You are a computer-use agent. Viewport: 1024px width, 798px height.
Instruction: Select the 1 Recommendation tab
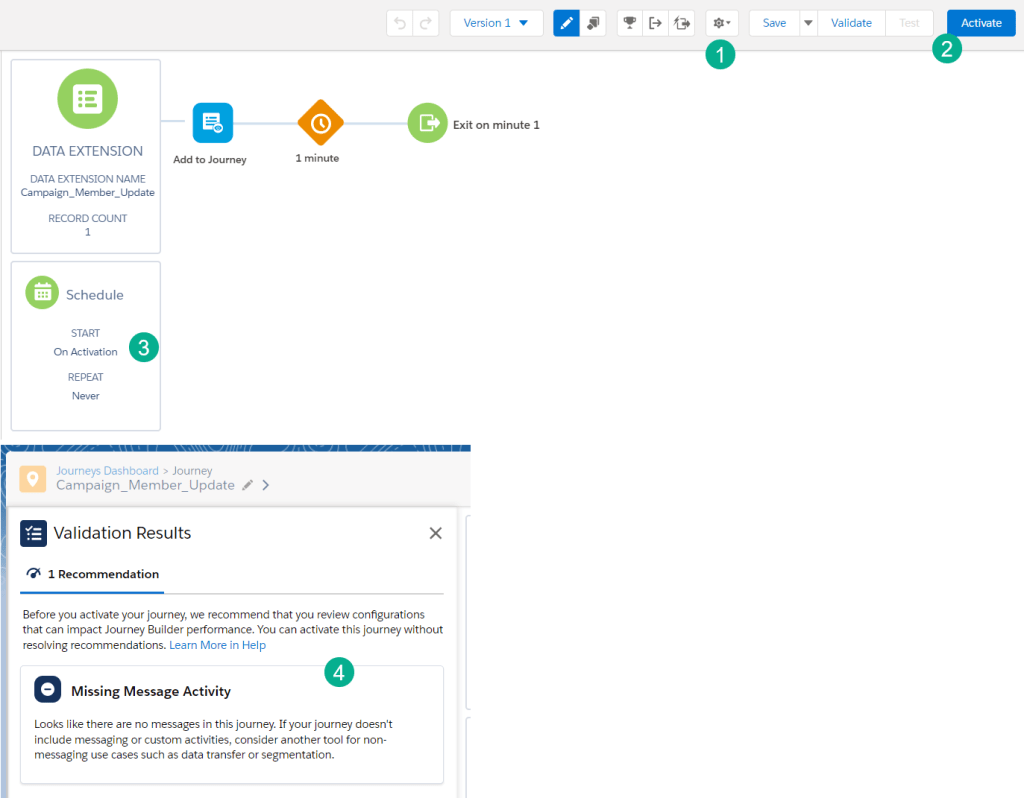[93, 574]
